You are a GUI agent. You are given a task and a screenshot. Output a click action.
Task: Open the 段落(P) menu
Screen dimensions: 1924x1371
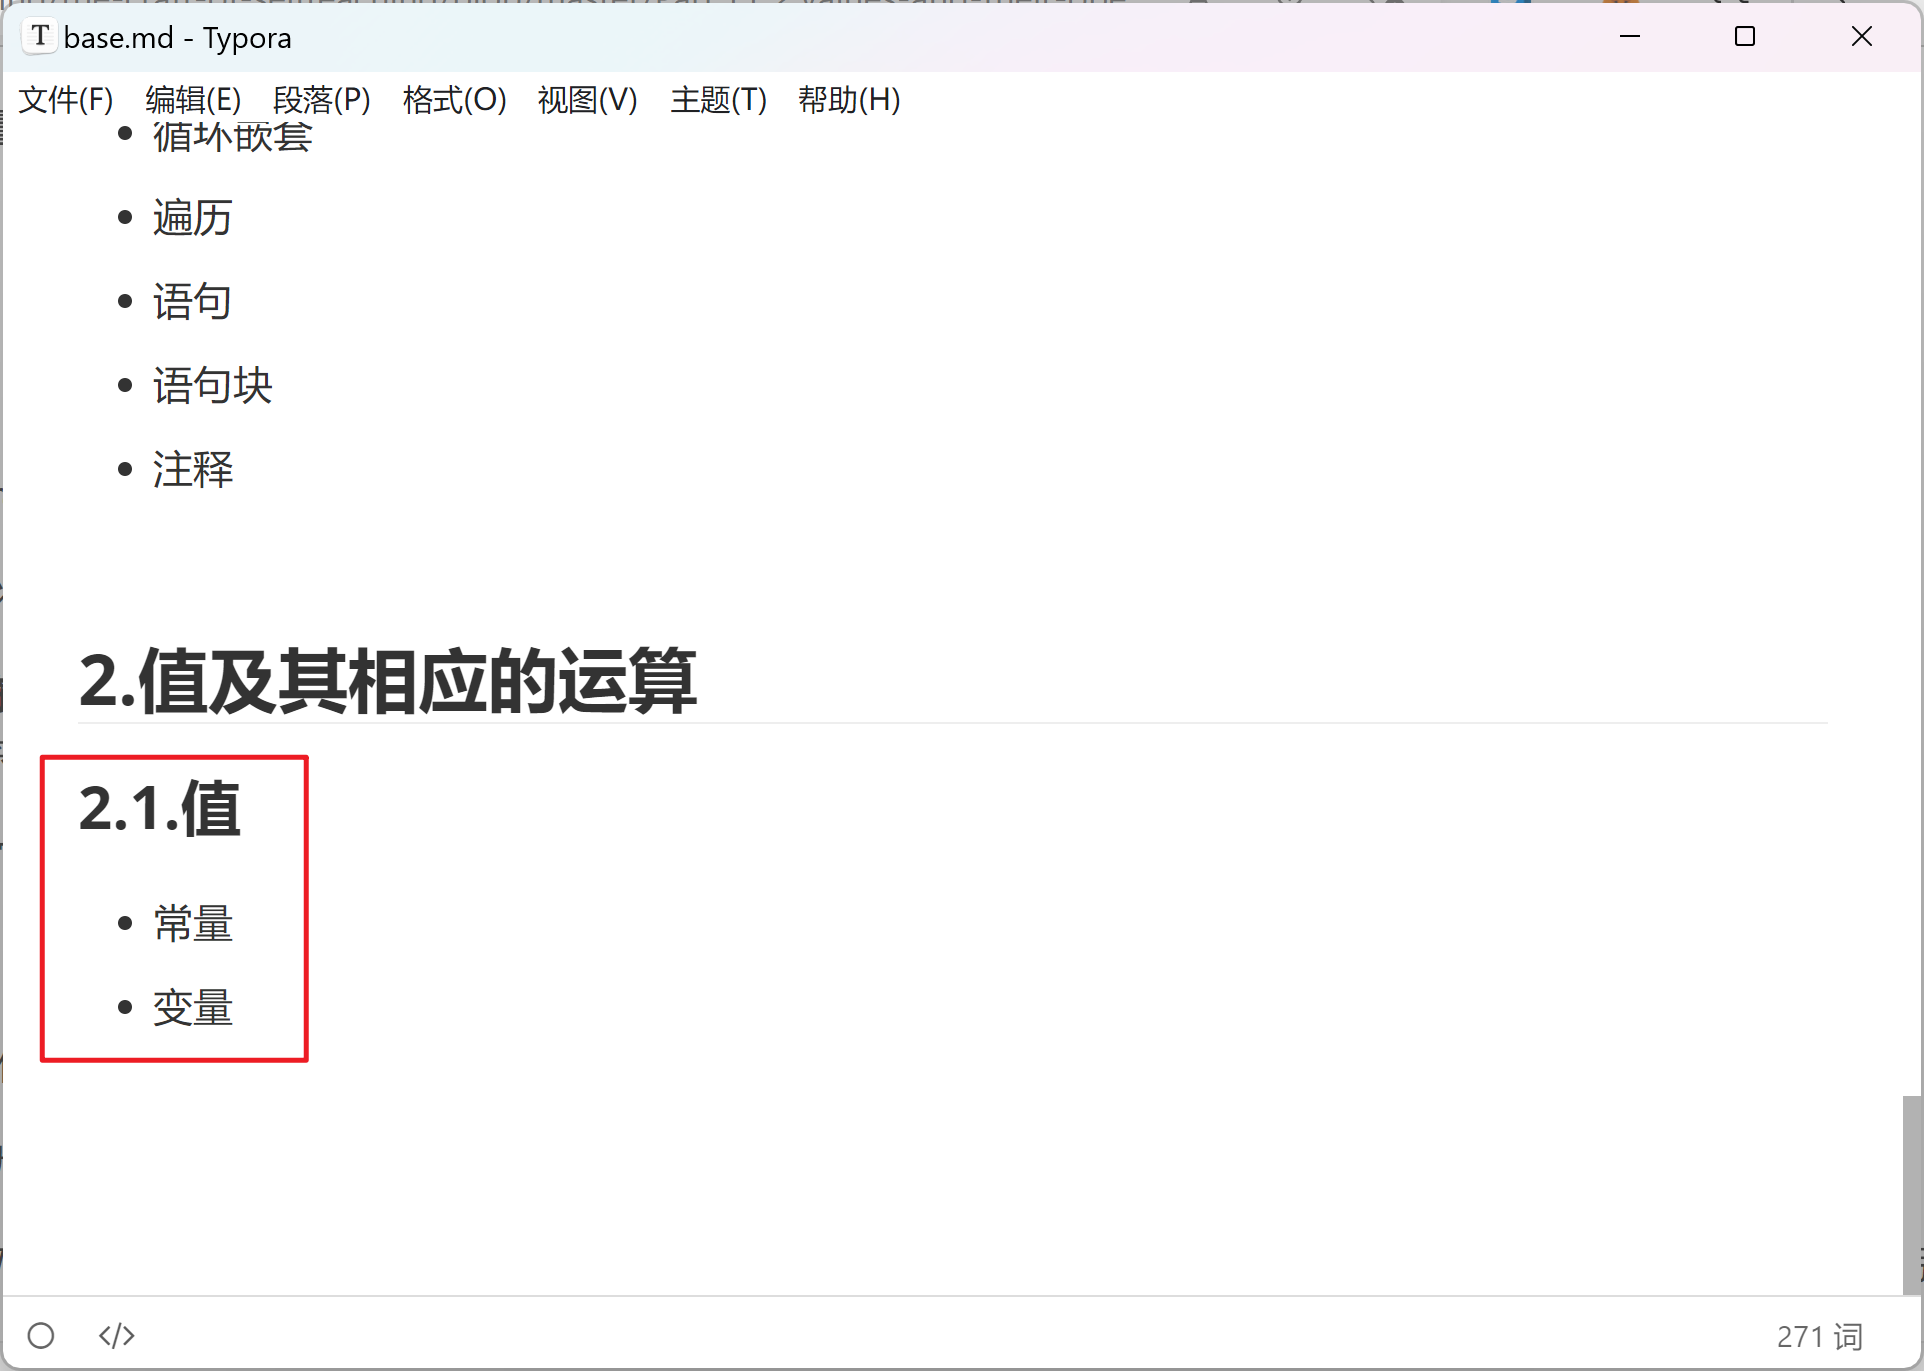pyautogui.click(x=321, y=100)
